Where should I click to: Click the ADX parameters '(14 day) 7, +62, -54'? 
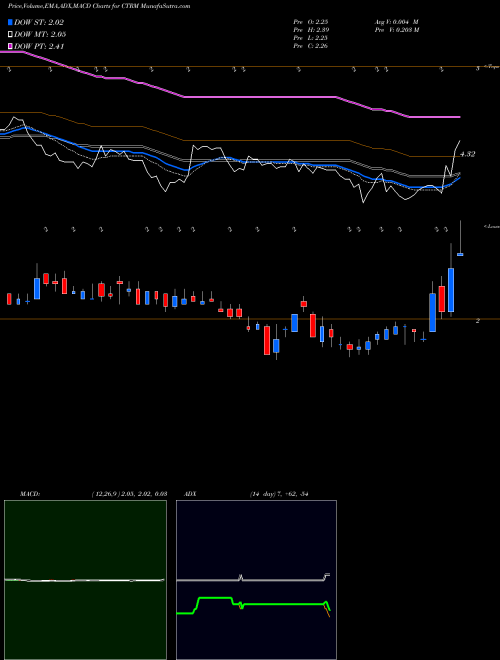[x=279, y=494]
